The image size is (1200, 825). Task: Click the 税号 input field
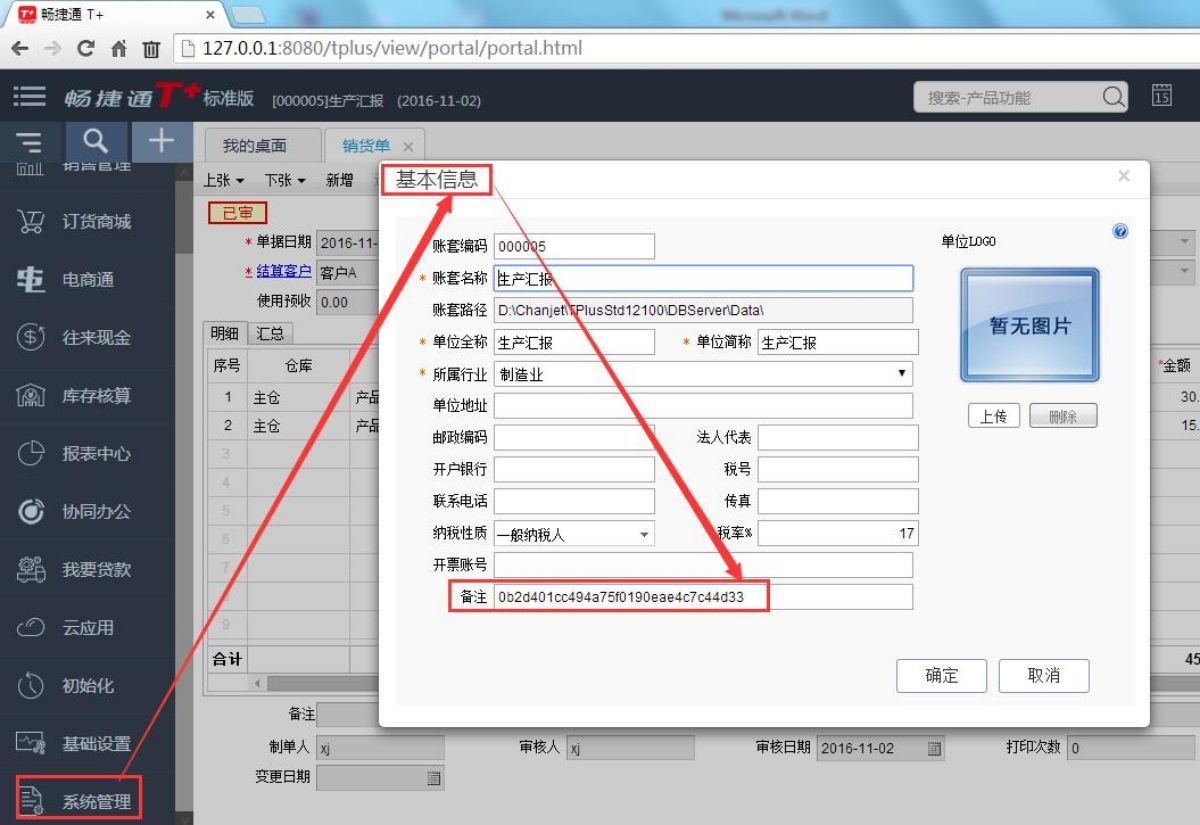click(x=838, y=470)
